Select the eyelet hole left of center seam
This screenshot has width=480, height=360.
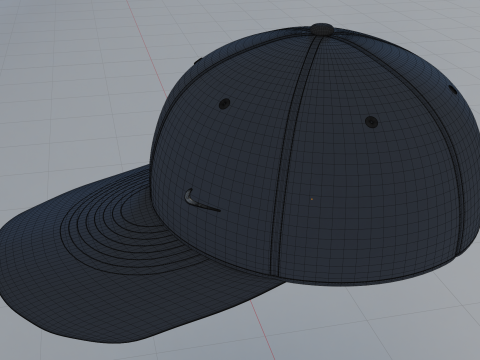click(x=225, y=104)
